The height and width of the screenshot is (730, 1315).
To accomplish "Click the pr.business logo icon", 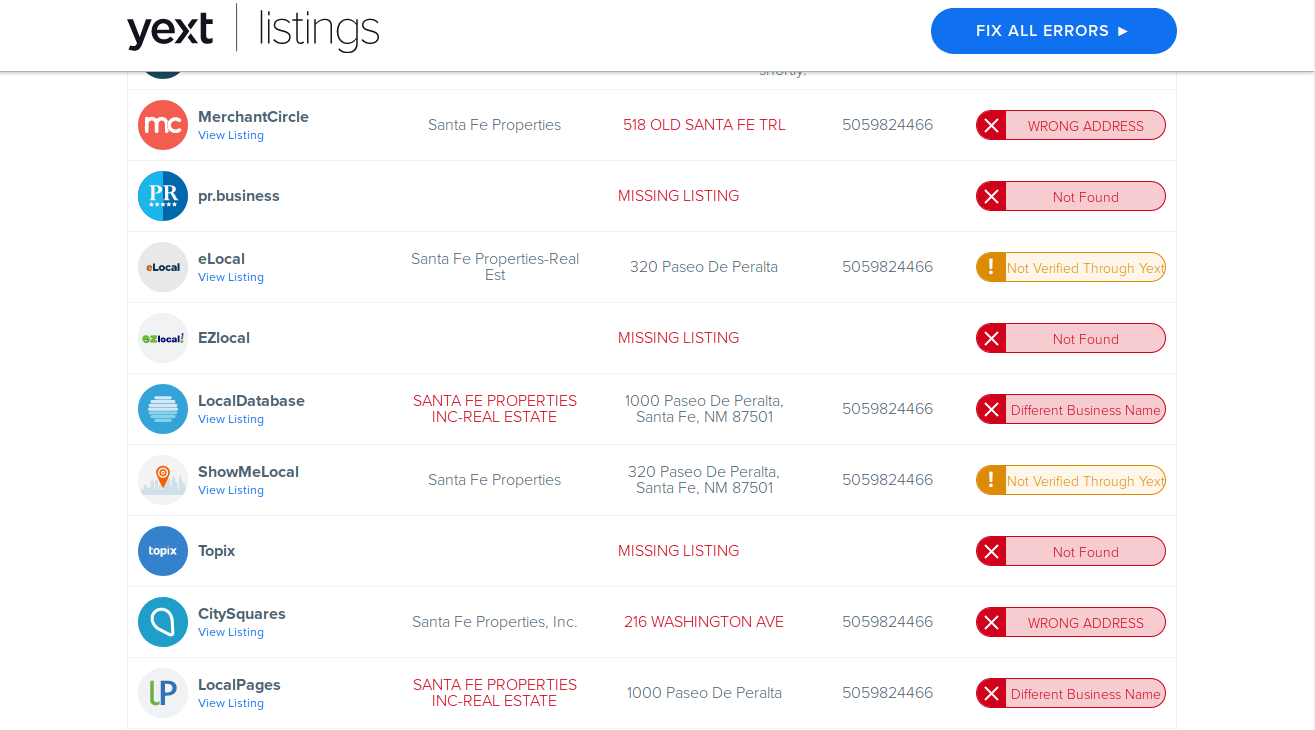I will (x=163, y=196).
